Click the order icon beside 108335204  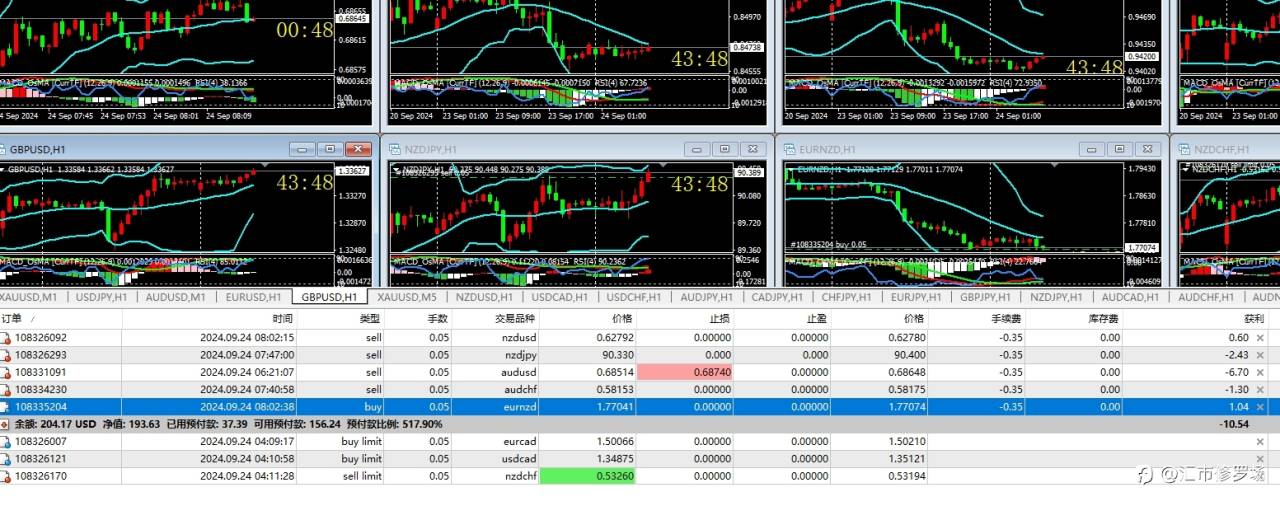[x=6, y=407]
